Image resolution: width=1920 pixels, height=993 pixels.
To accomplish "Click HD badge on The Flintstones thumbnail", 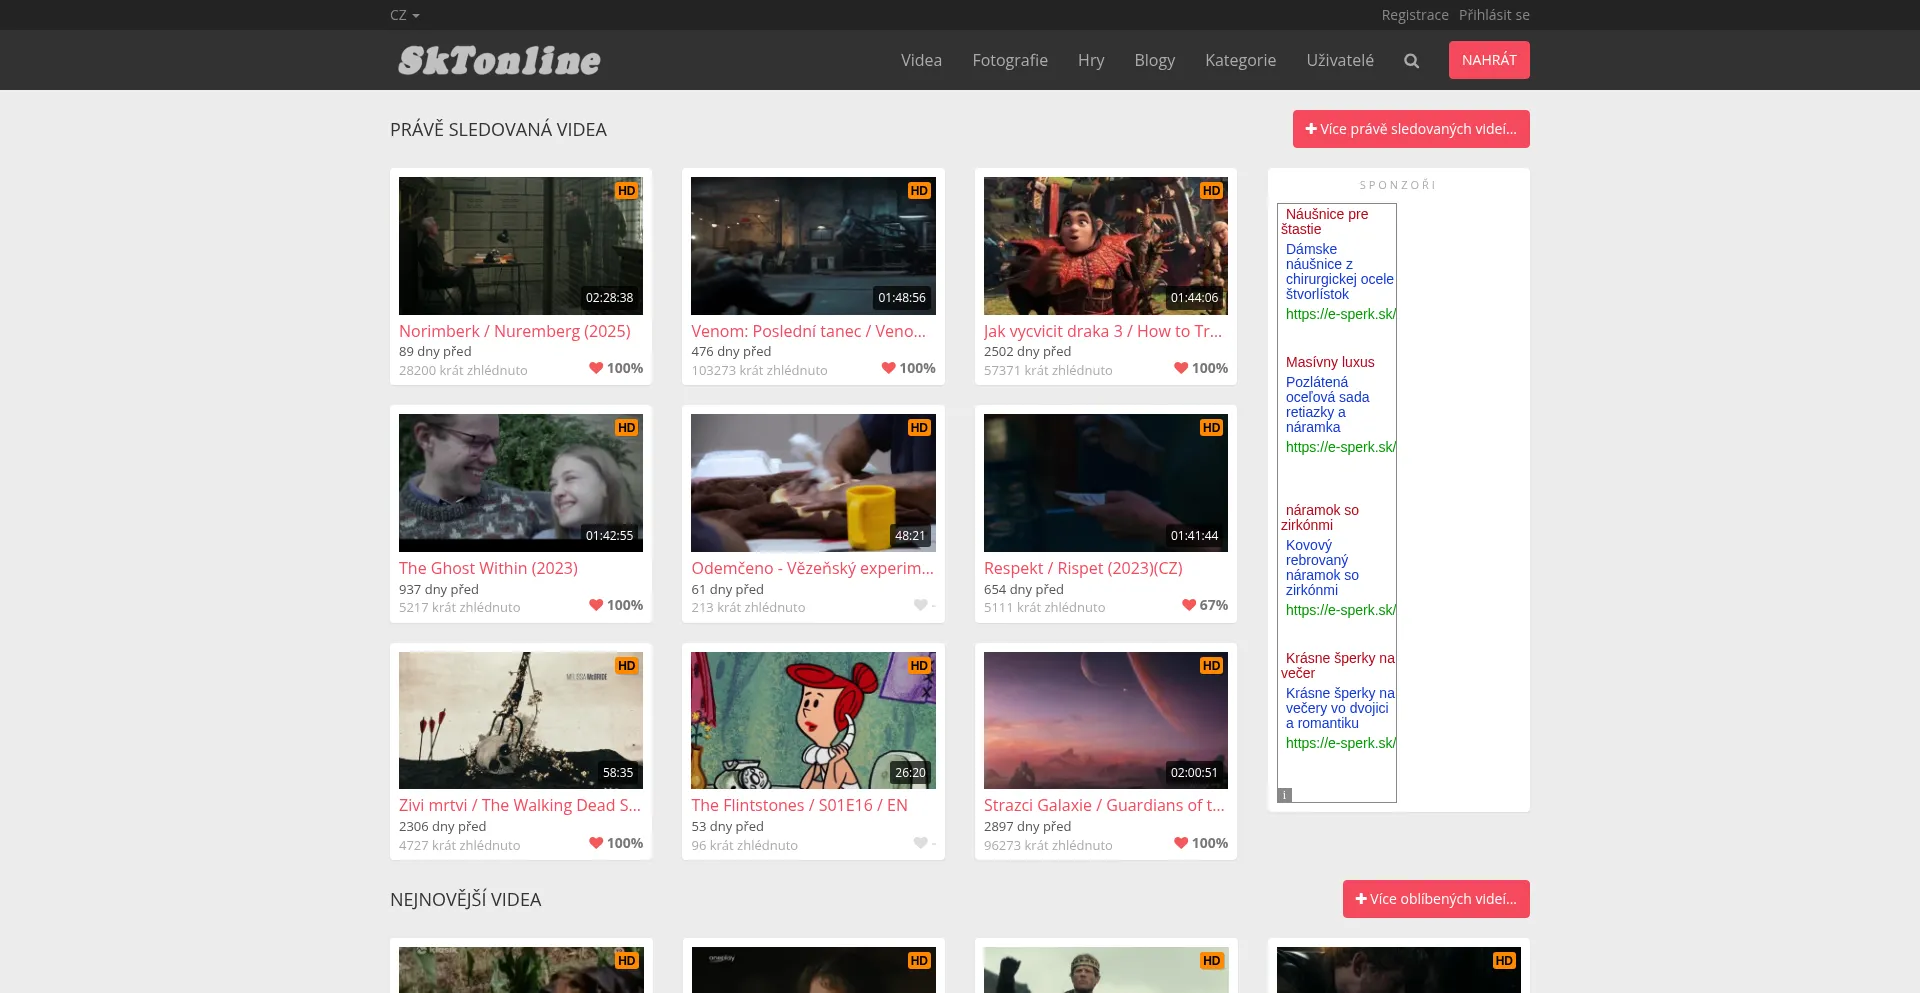I will [919, 666].
